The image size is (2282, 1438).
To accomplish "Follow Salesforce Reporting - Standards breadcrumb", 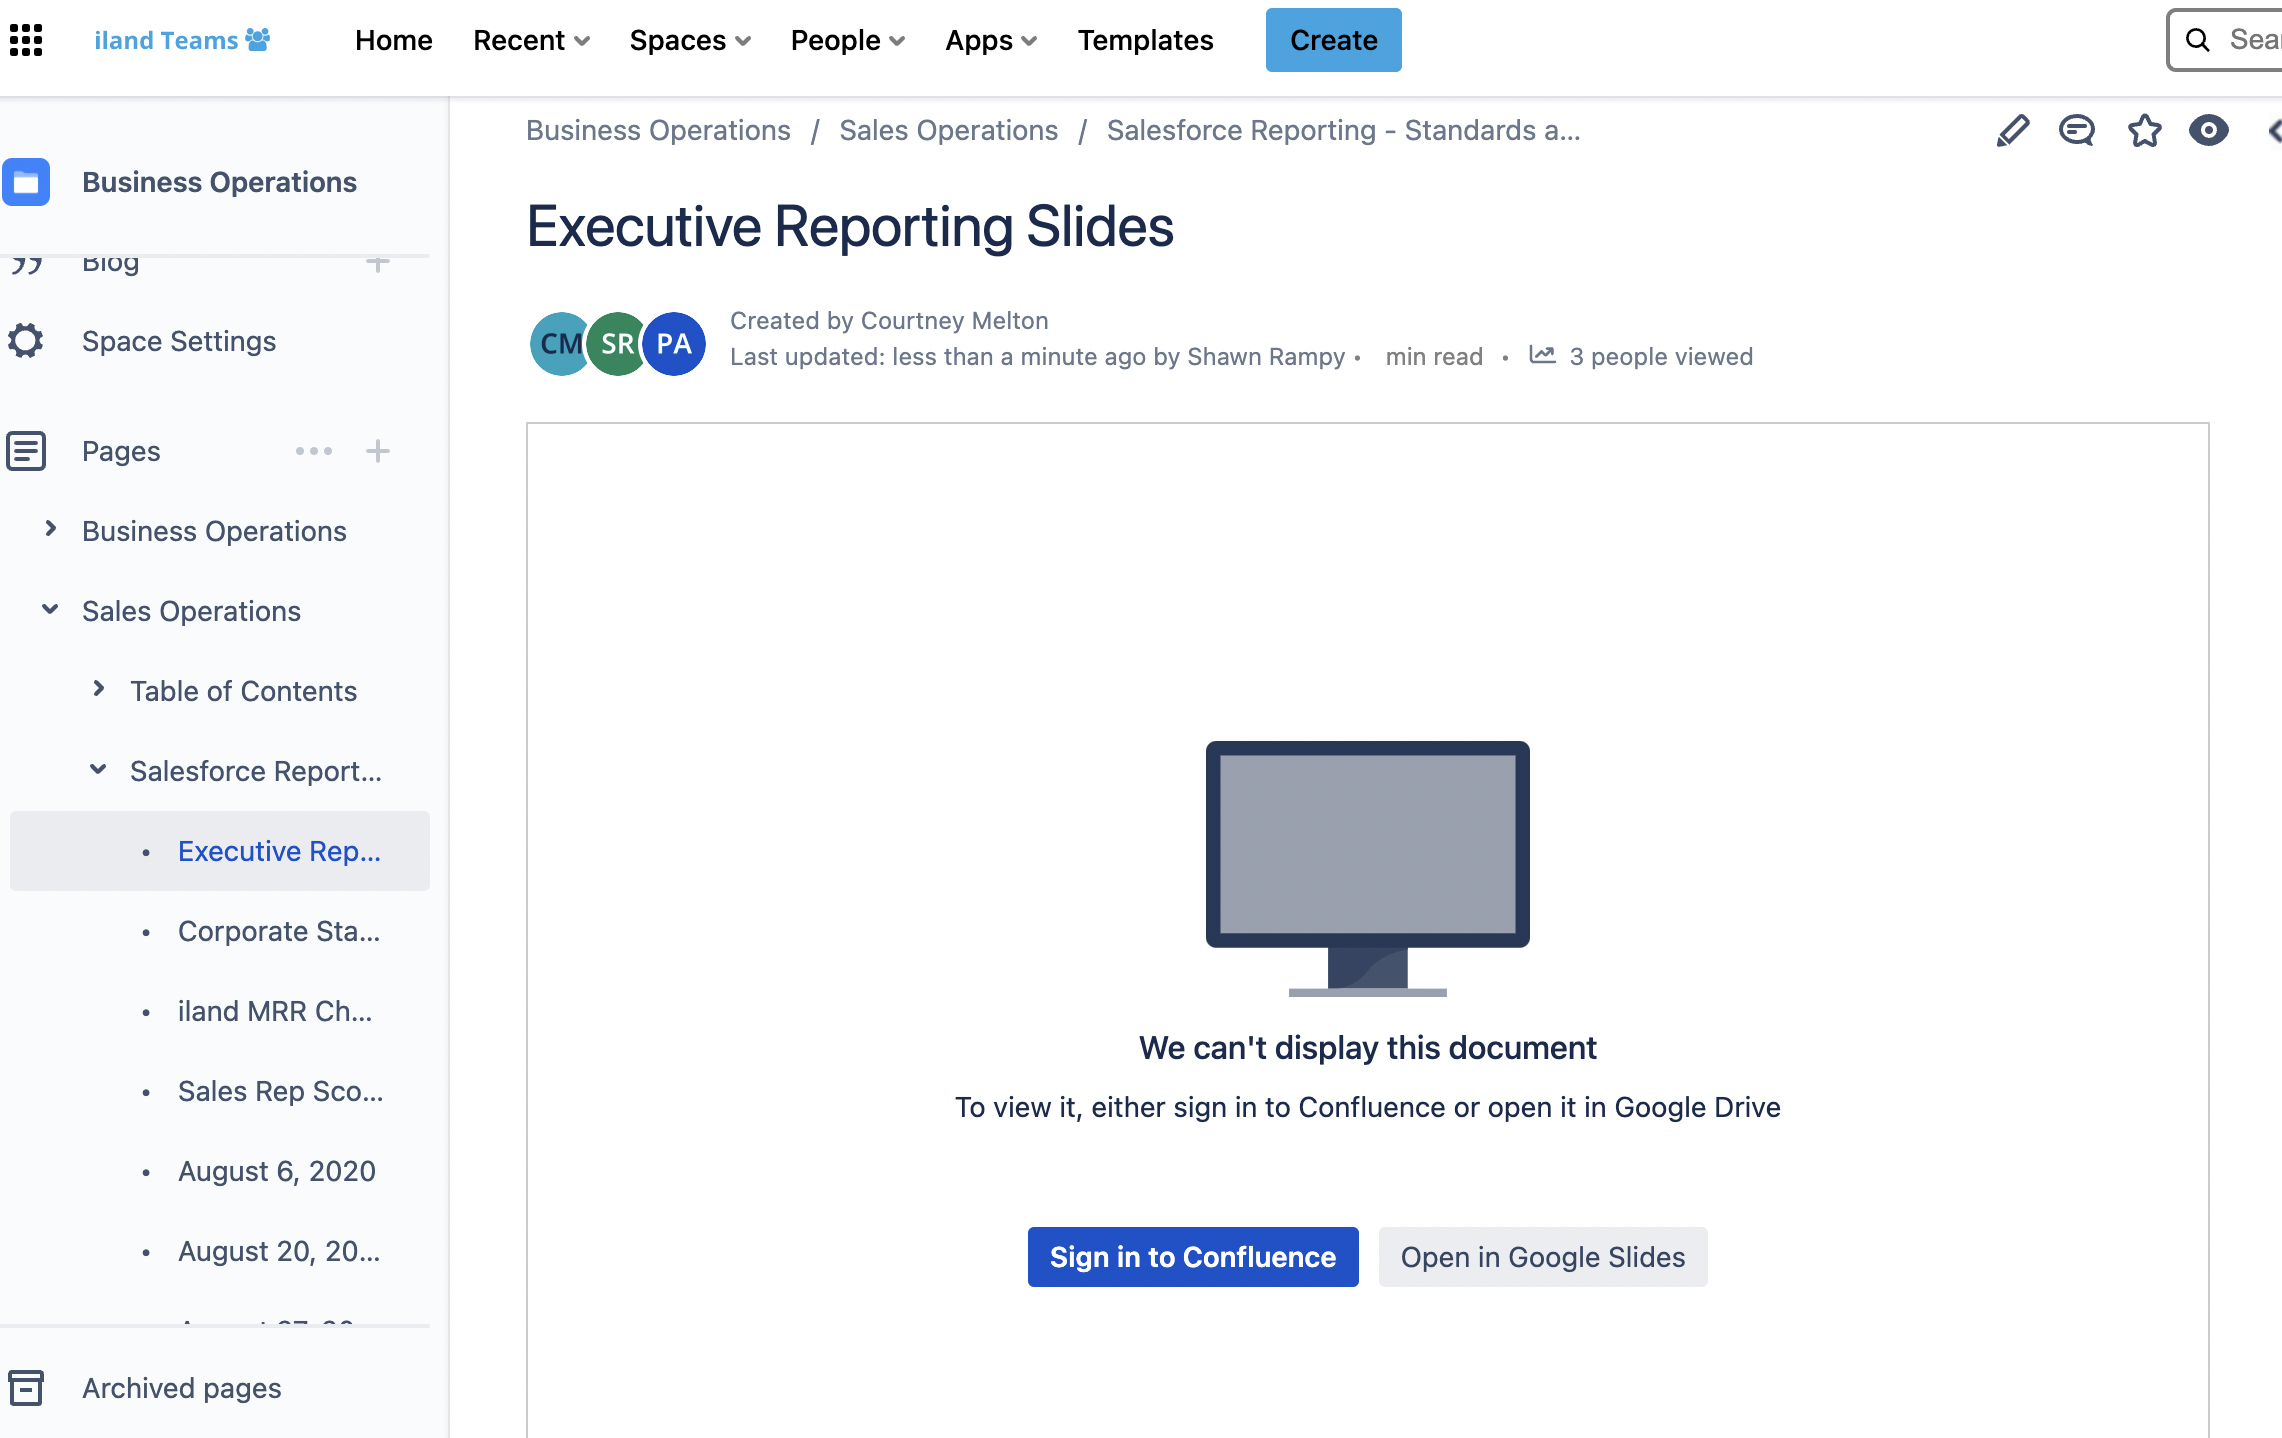I will [1343, 131].
